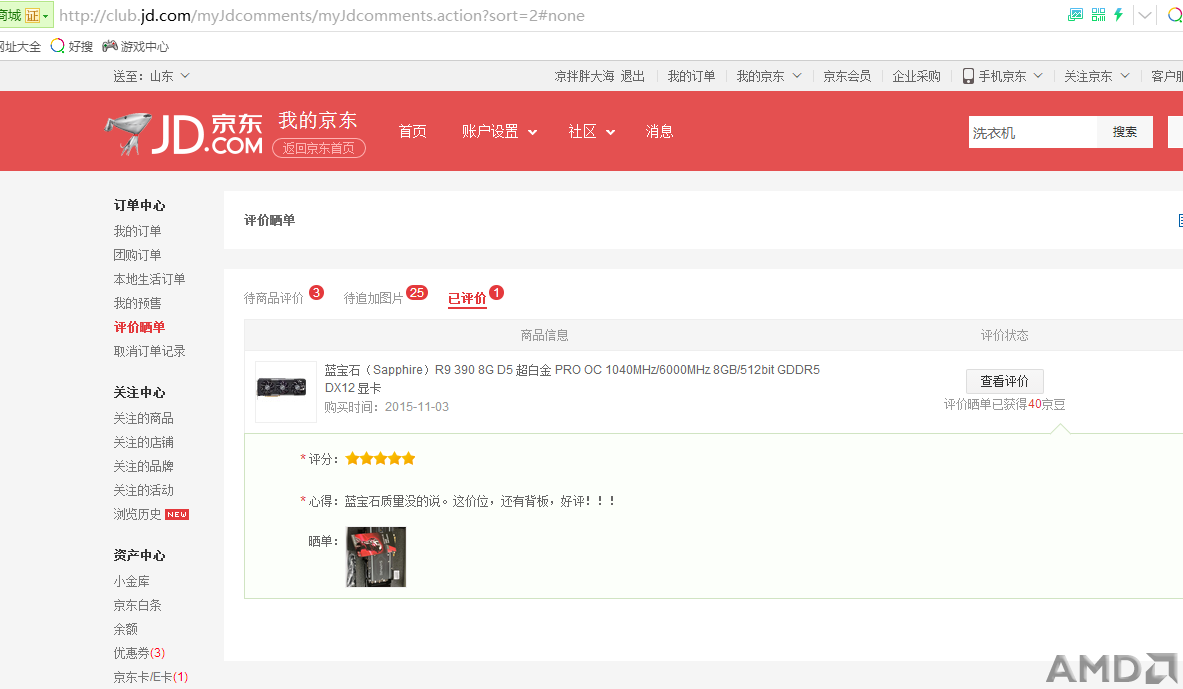Switch to the 待商品评价 tab

click(x=273, y=298)
